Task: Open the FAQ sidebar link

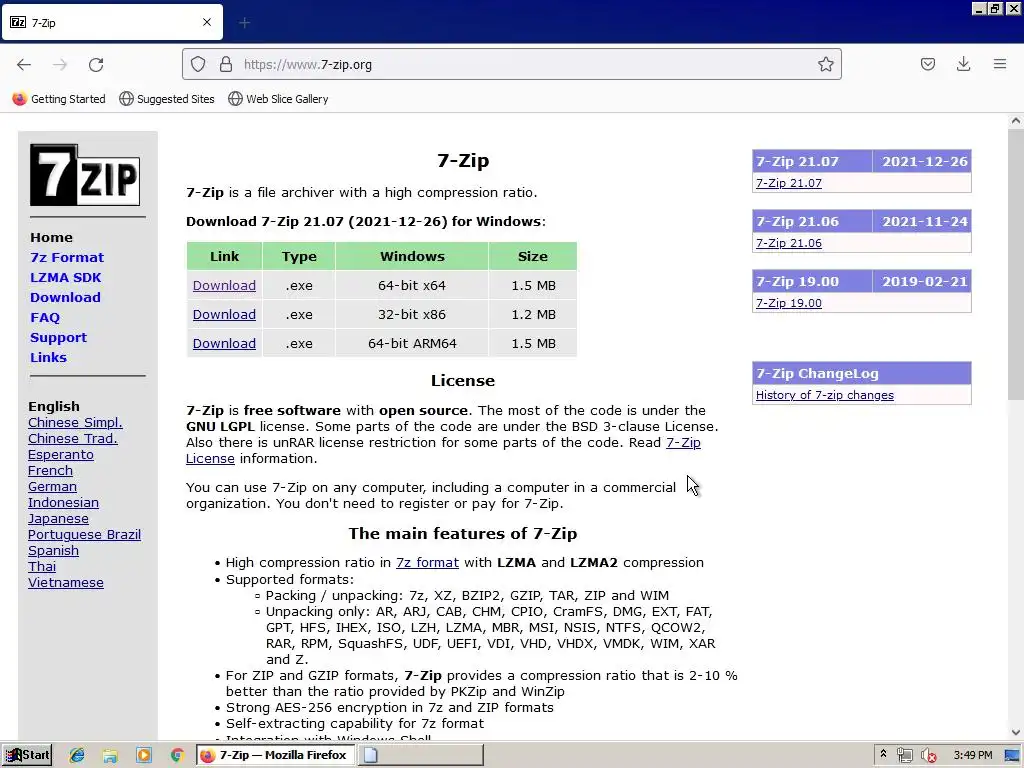Action: pos(44,317)
